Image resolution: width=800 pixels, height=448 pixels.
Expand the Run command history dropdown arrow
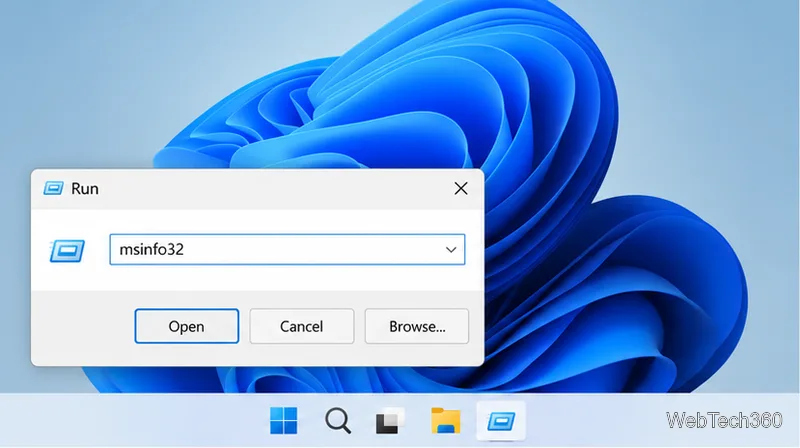click(451, 250)
